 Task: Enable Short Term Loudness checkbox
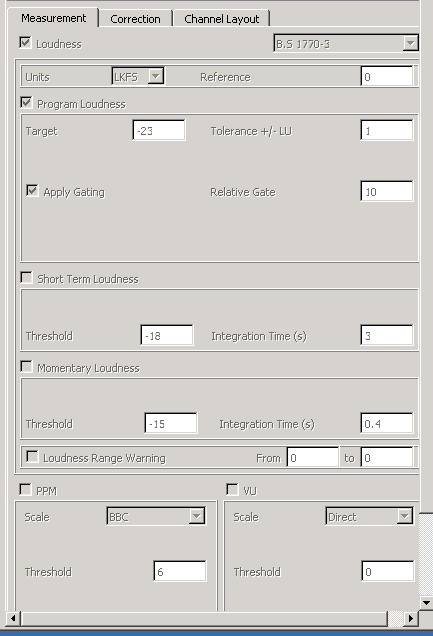click(26, 278)
